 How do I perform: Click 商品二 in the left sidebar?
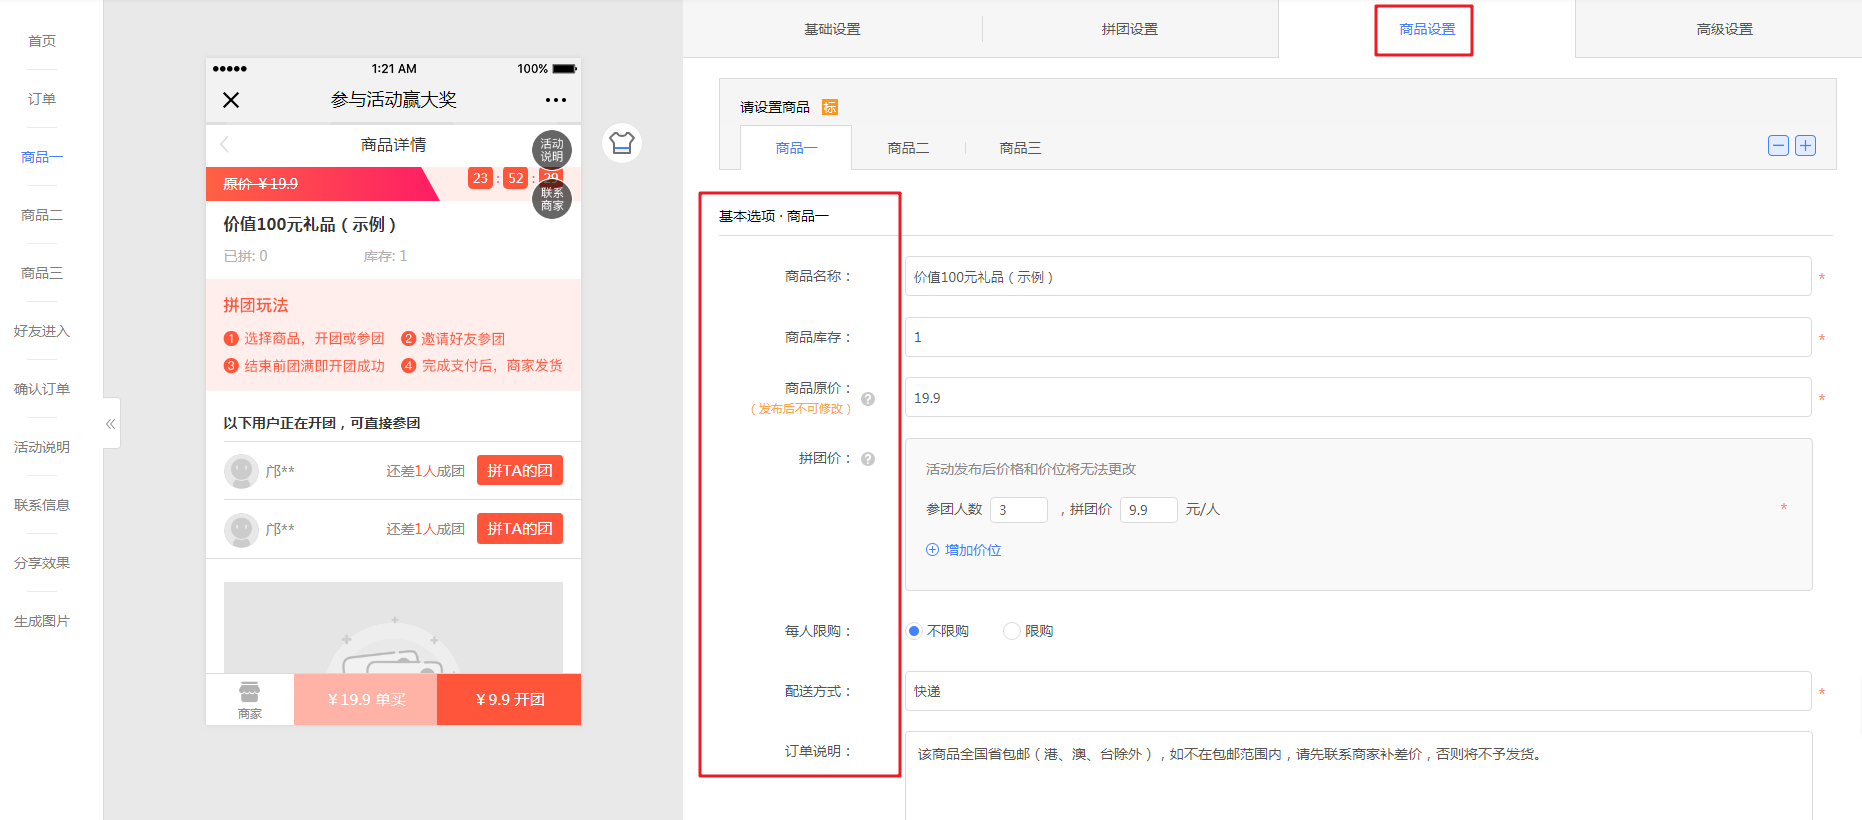pyautogui.click(x=42, y=215)
